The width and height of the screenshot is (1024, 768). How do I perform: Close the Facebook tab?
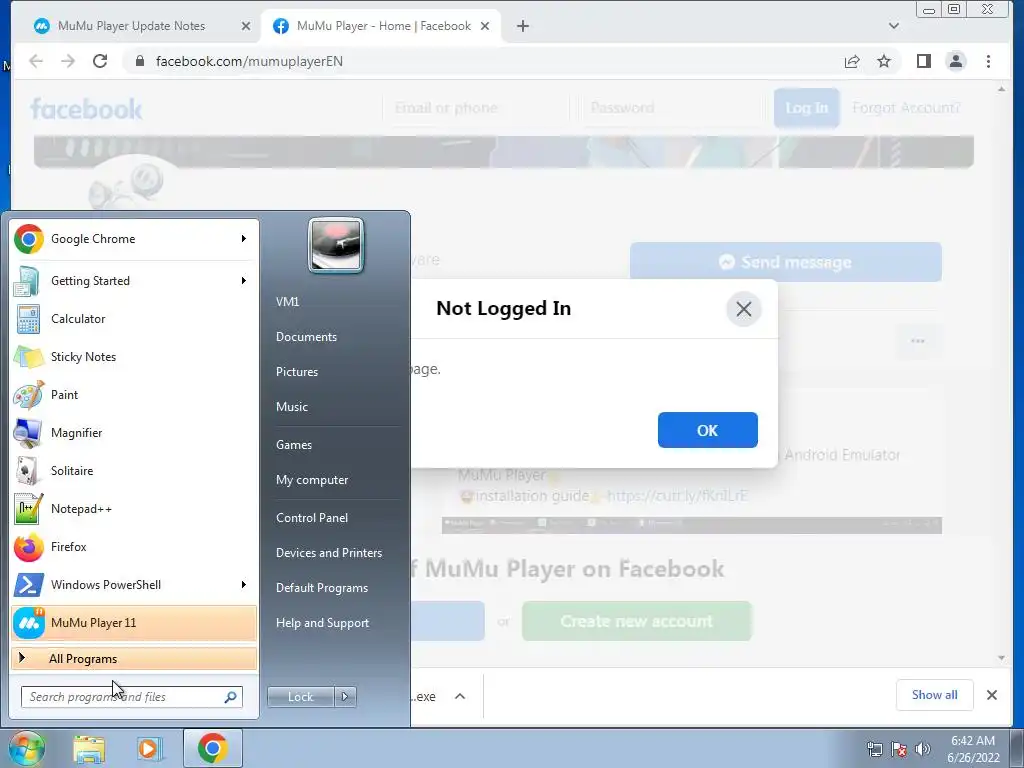(x=485, y=26)
